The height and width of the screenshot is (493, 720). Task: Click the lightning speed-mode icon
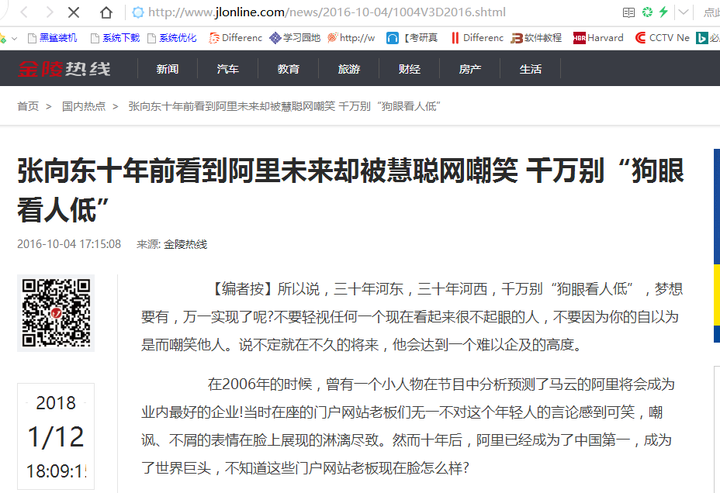coord(663,12)
